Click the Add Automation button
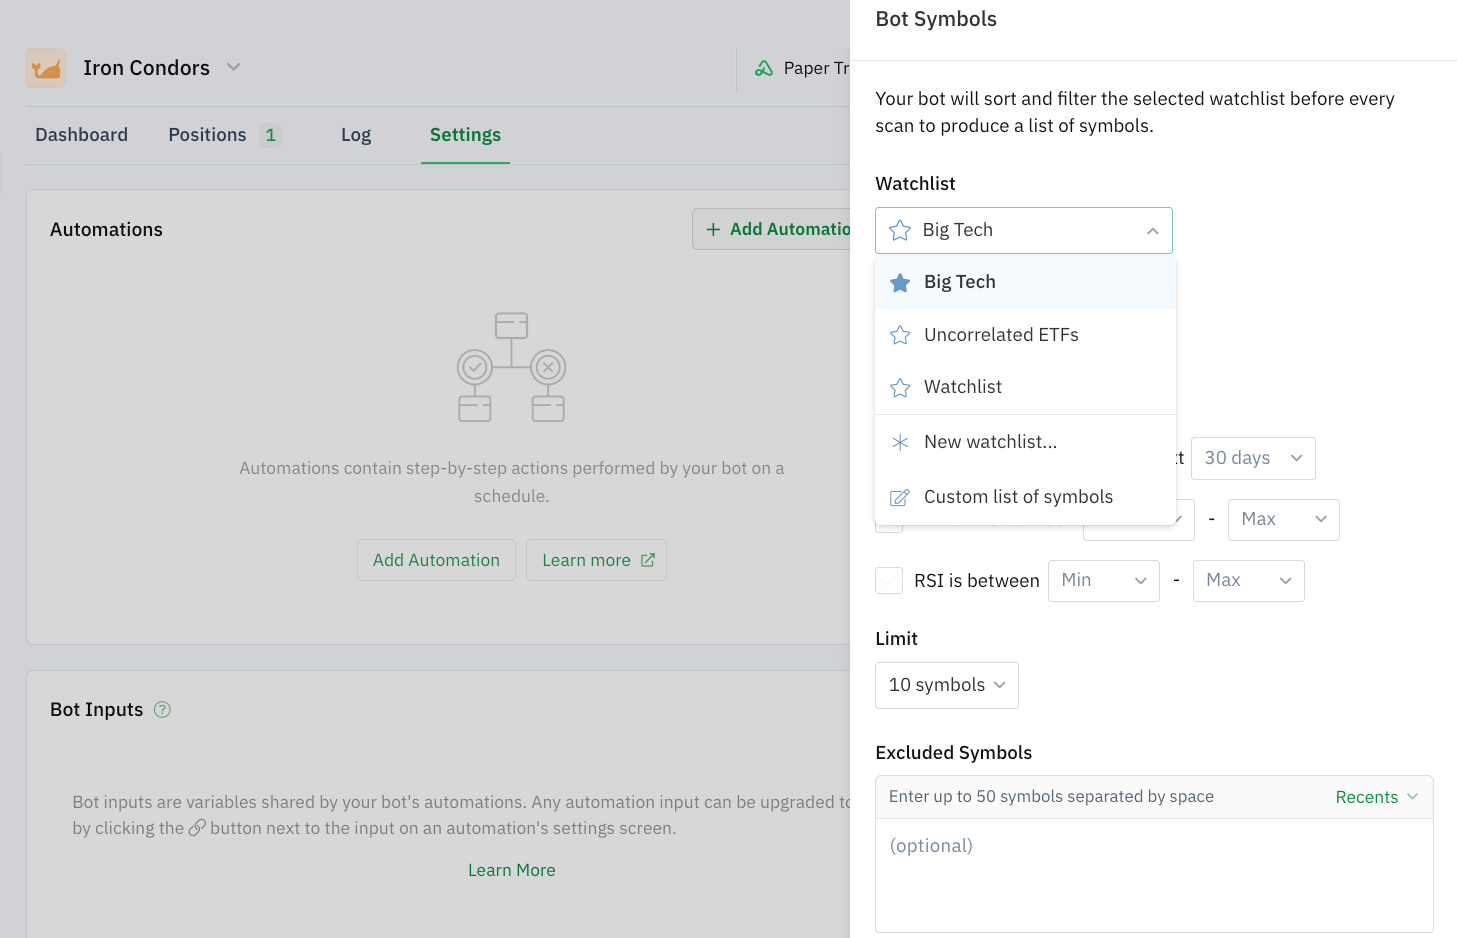The height and width of the screenshot is (938, 1457). [x=436, y=560]
